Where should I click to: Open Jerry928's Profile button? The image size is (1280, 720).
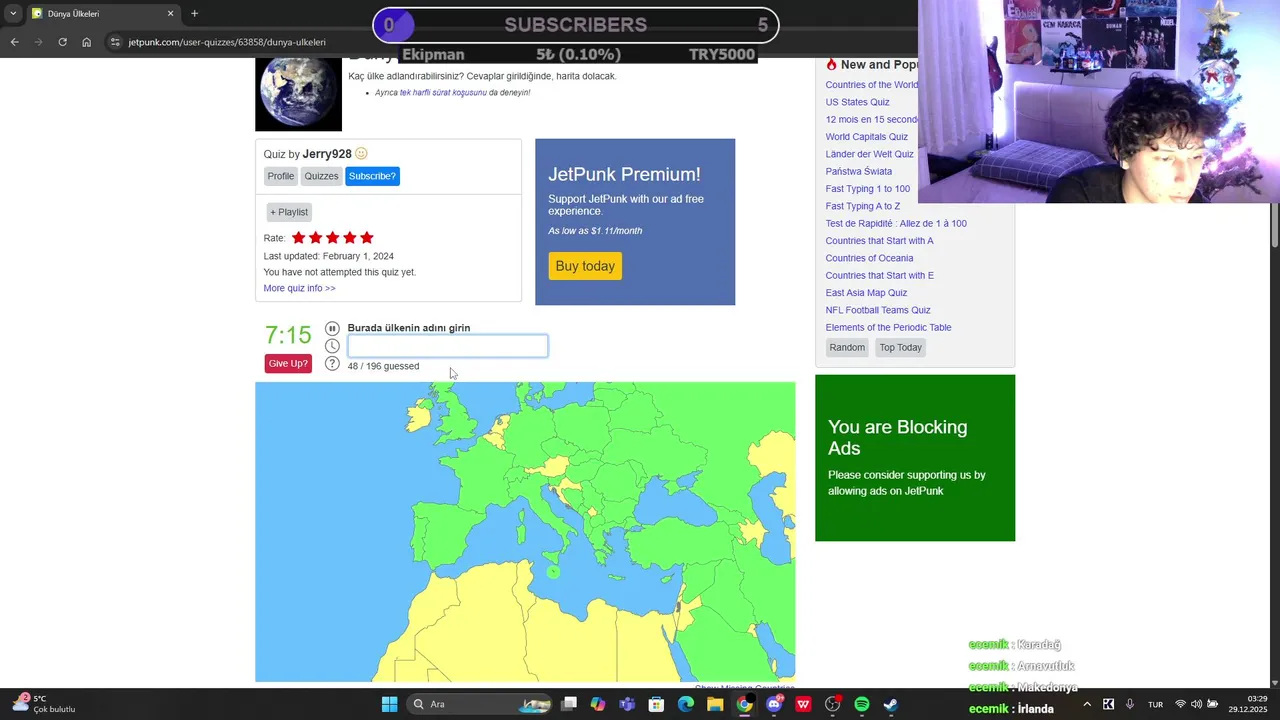tap(281, 176)
